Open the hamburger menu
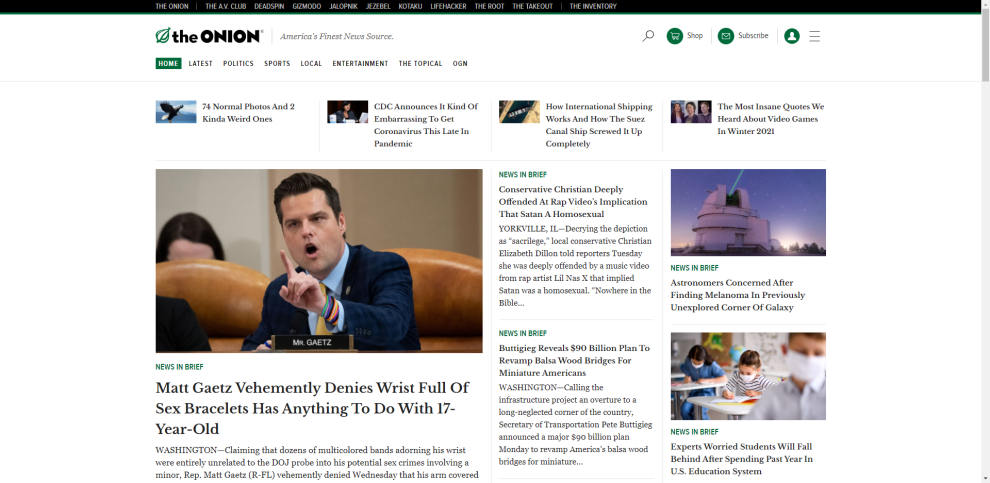 pyautogui.click(x=814, y=36)
